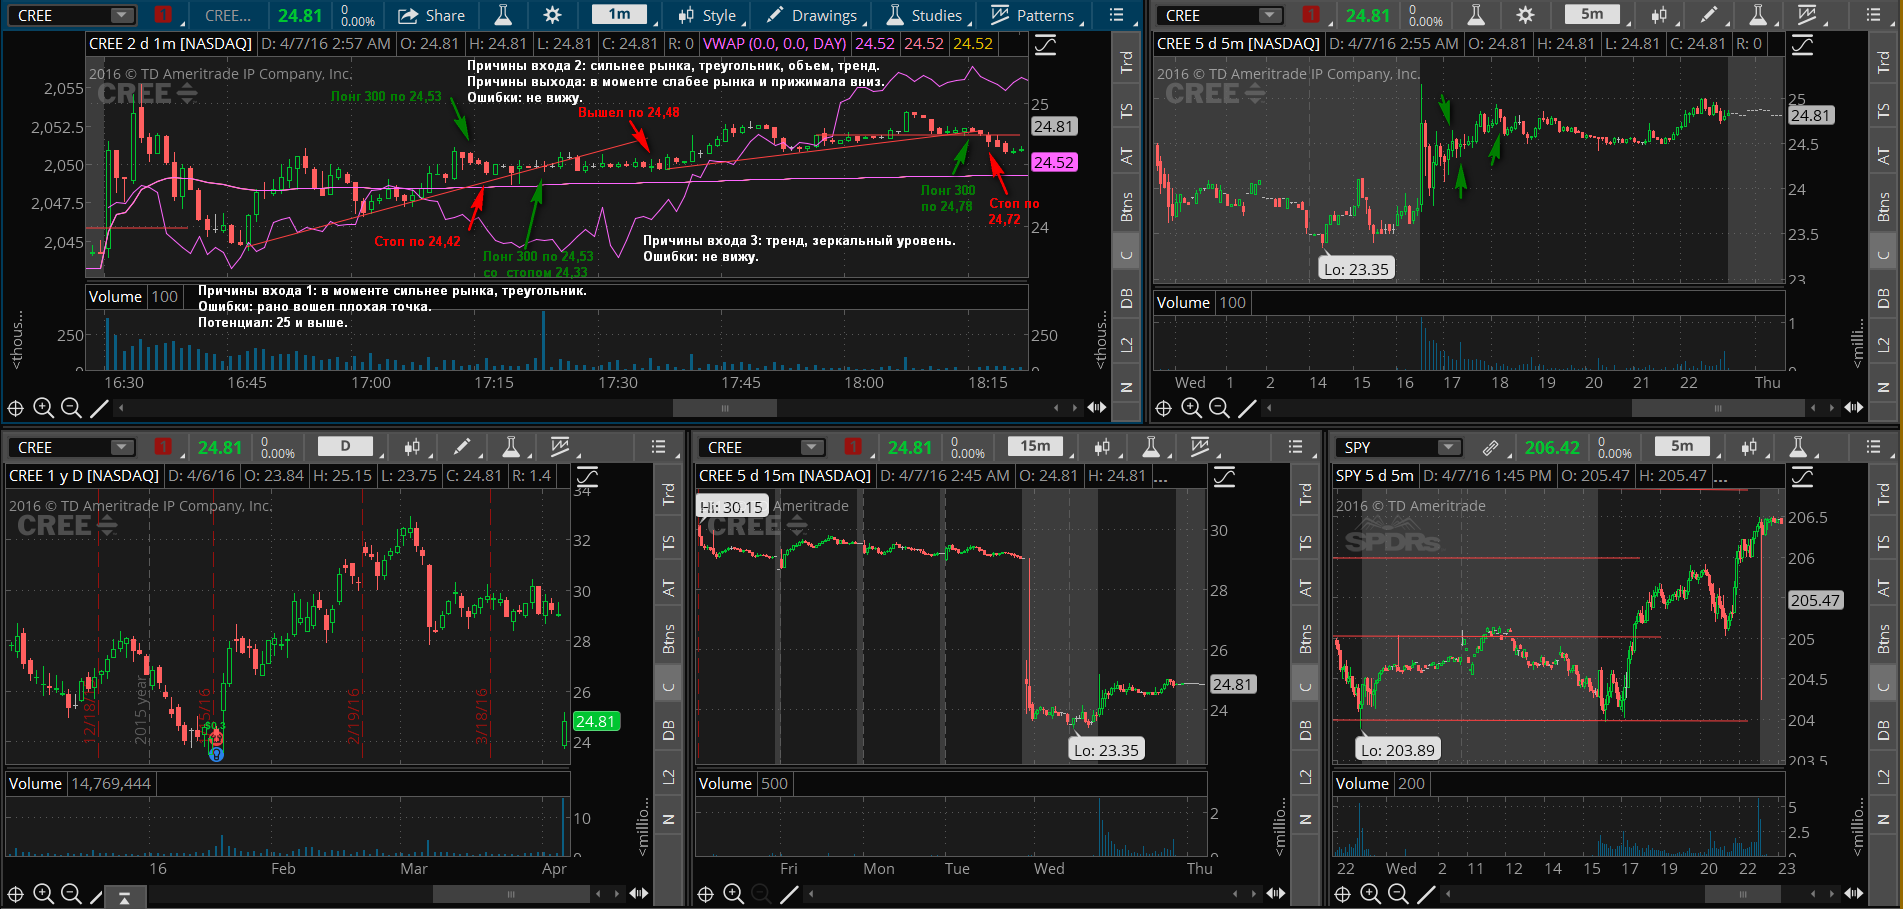Click Share icon in top-left chart toolbar
This screenshot has height=909, width=1903.
[408, 15]
